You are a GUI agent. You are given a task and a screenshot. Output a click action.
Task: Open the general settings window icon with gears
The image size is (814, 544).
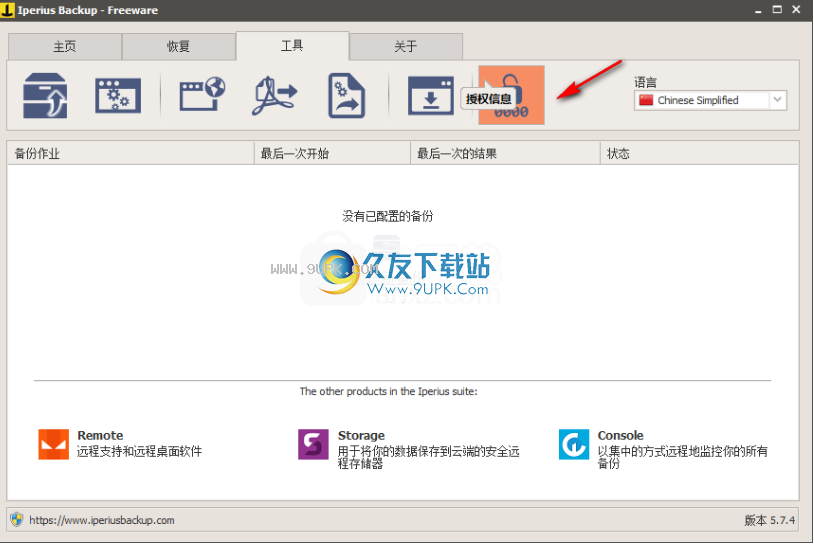118,96
